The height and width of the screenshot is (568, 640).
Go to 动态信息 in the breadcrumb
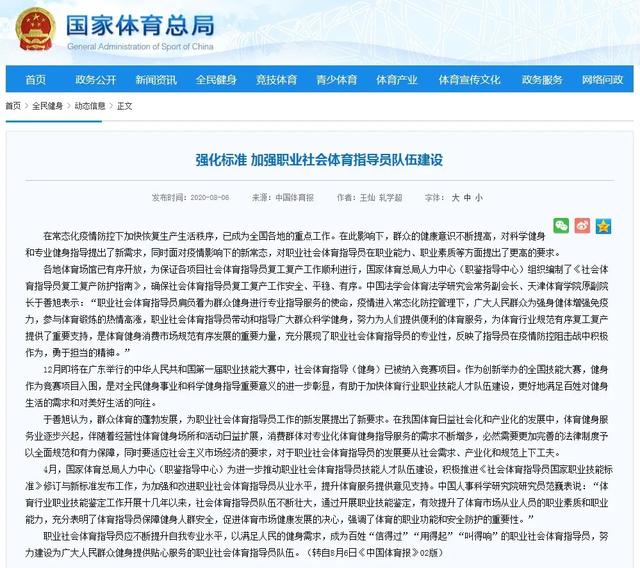click(90, 106)
